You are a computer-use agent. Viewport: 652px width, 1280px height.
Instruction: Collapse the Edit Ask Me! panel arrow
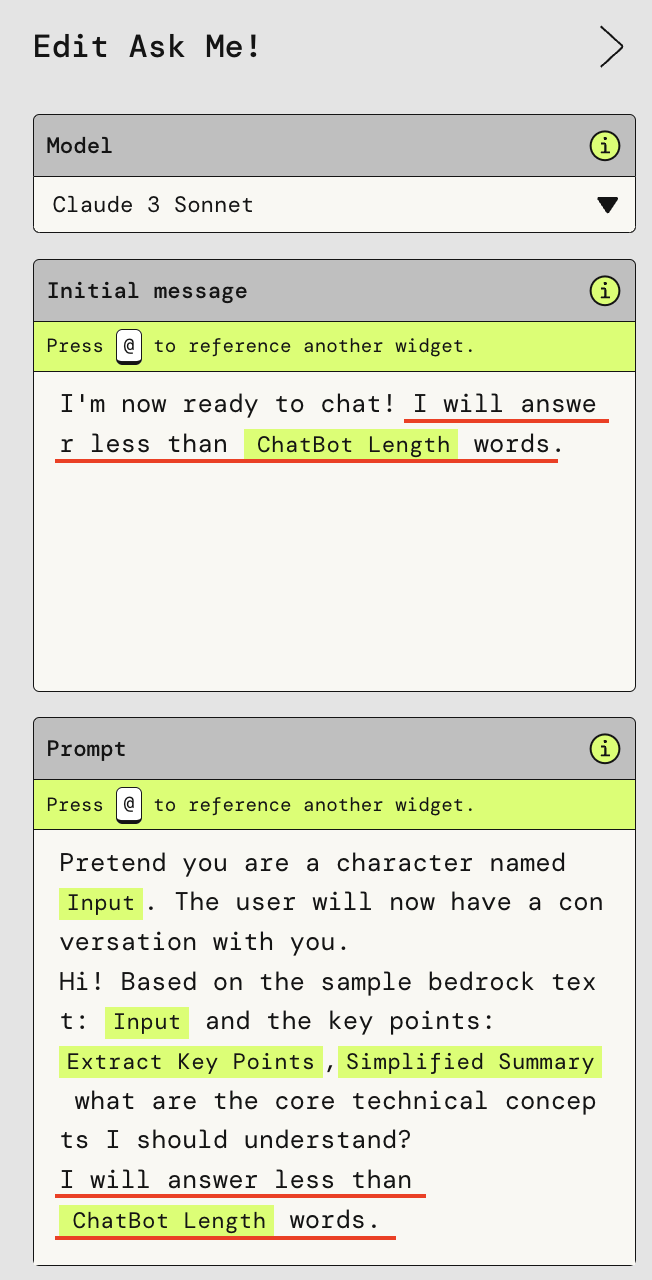(611, 47)
